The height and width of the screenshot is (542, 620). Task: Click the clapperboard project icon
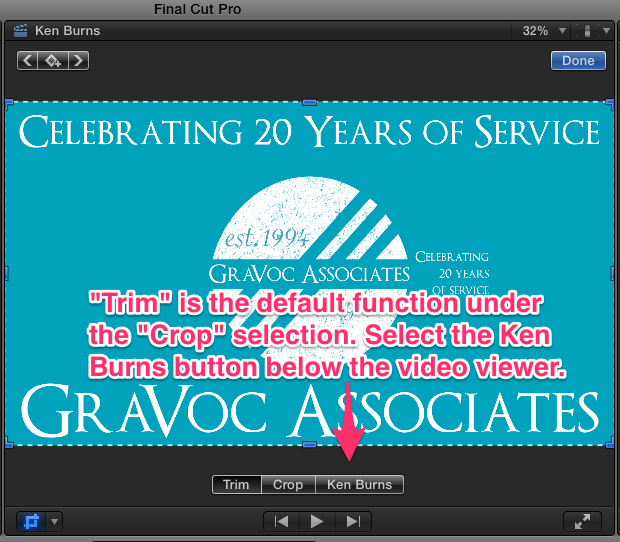tap(21, 30)
